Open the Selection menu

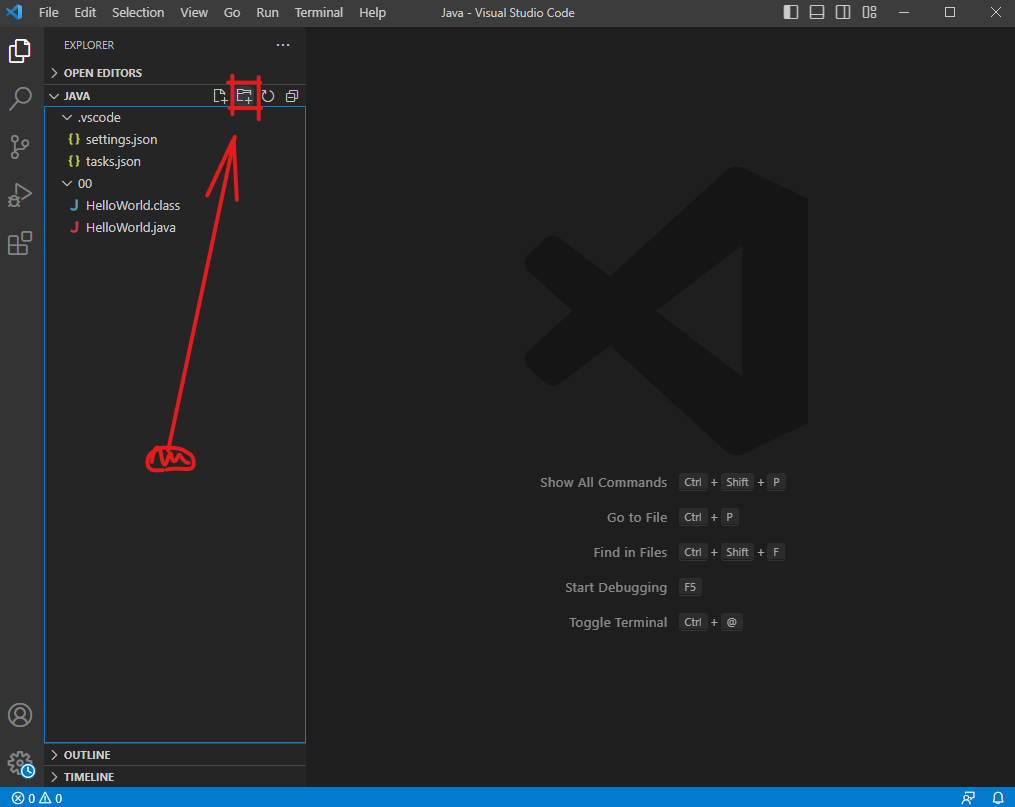tap(138, 13)
